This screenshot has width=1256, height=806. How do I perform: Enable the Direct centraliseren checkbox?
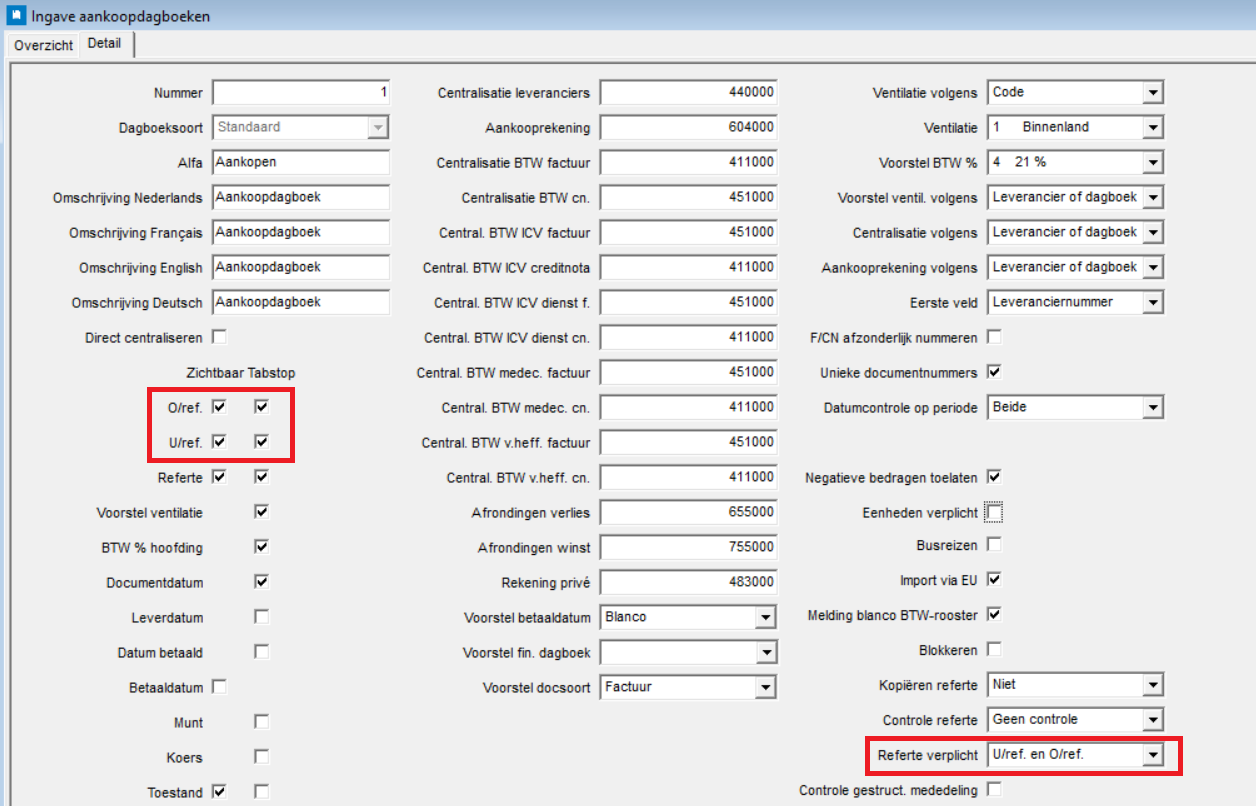coord(219,337)
